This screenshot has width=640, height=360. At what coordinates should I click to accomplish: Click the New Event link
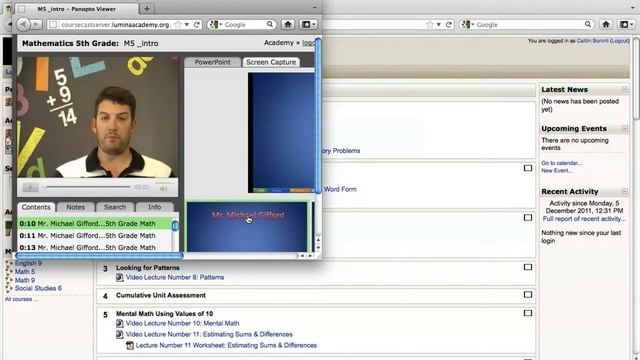(557, 171)
